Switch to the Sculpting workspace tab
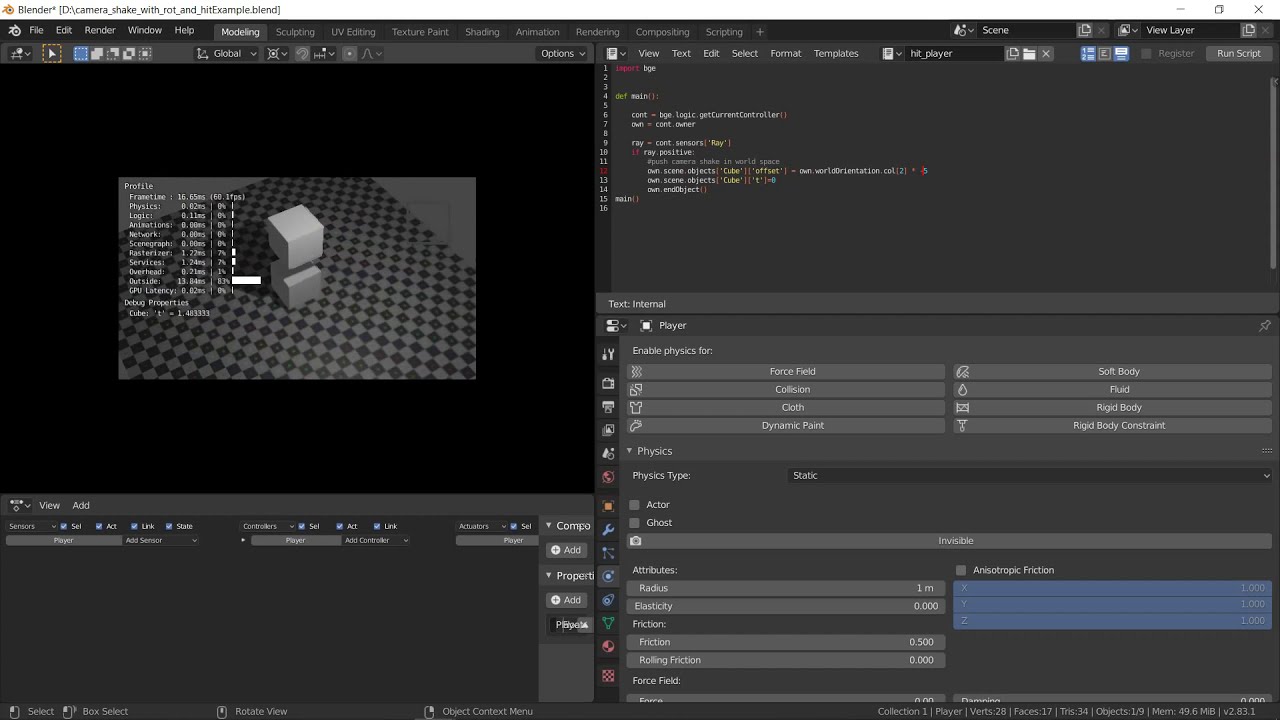Viewport: 1280px width, 720px height. tap(294, 32)
